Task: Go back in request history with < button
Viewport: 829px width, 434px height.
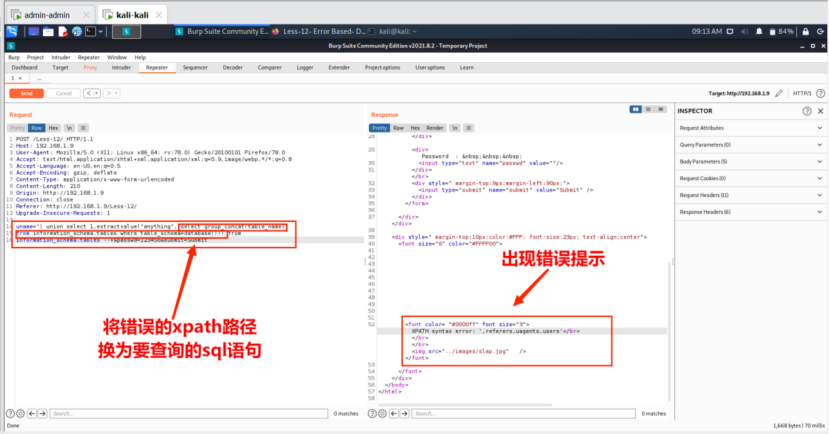Action: (89, 94)
